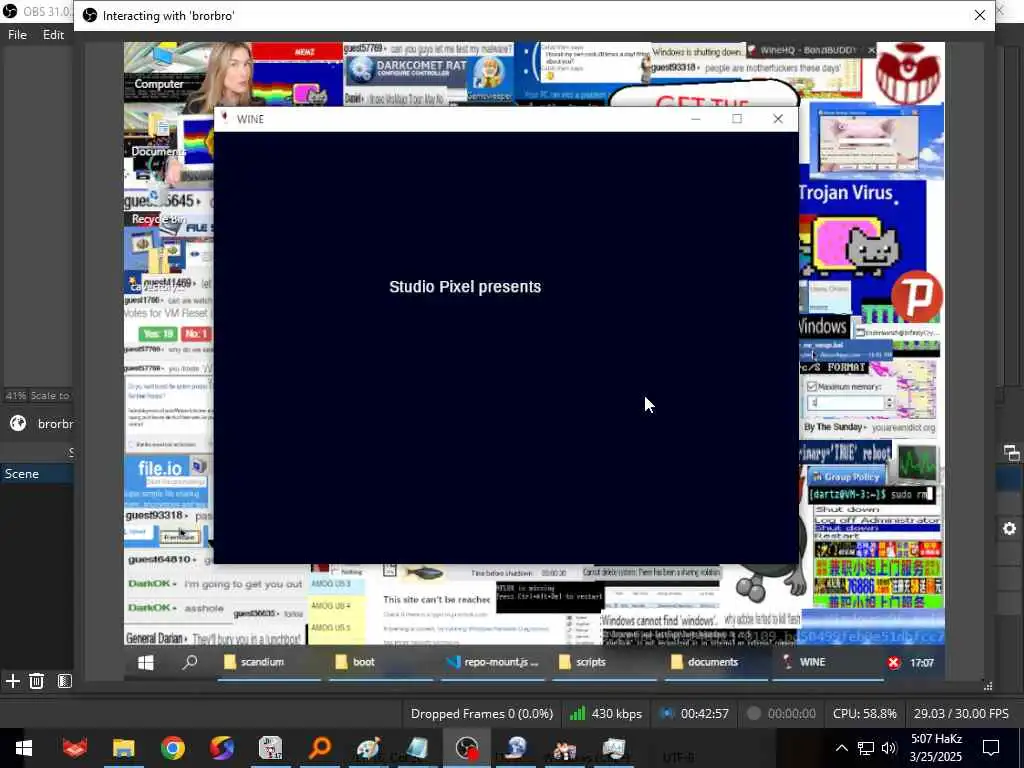
Task: Click the 17:07 clock in VM taskbar
Action: point(921,663)
